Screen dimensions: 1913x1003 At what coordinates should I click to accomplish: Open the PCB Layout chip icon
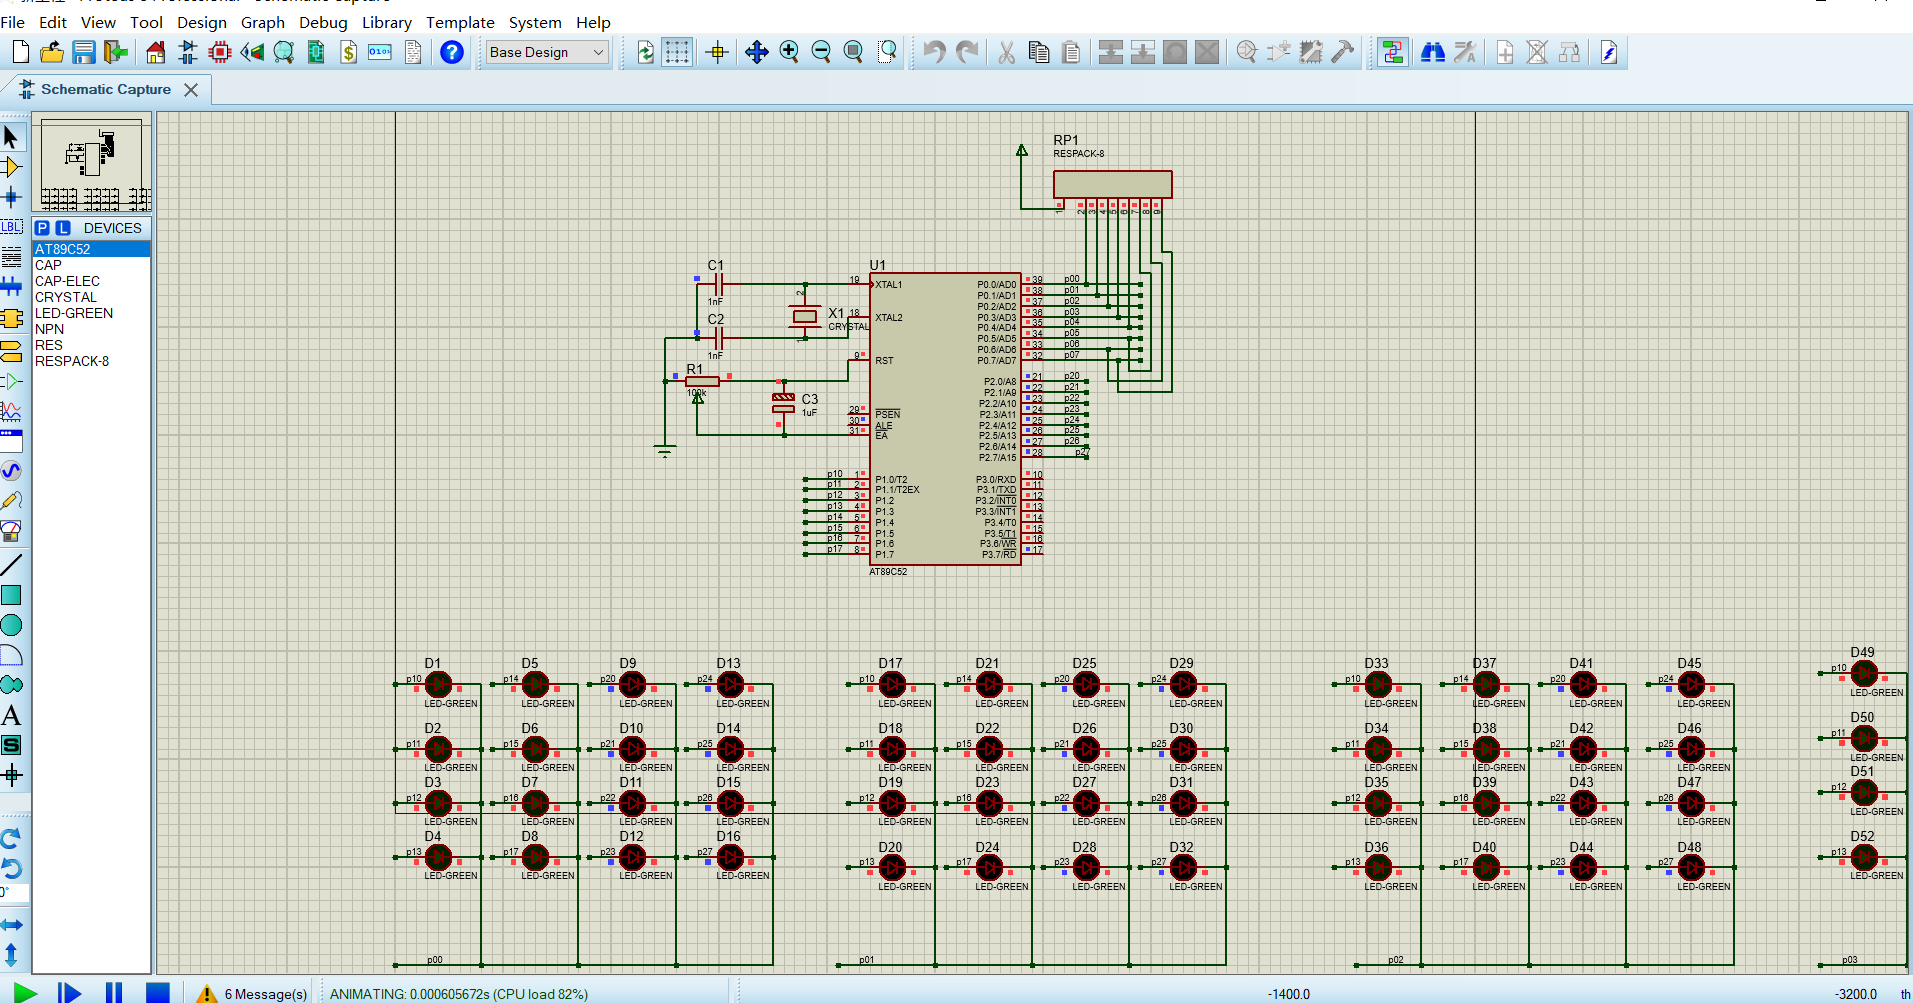pyautogui.click(x=220, y=52)
